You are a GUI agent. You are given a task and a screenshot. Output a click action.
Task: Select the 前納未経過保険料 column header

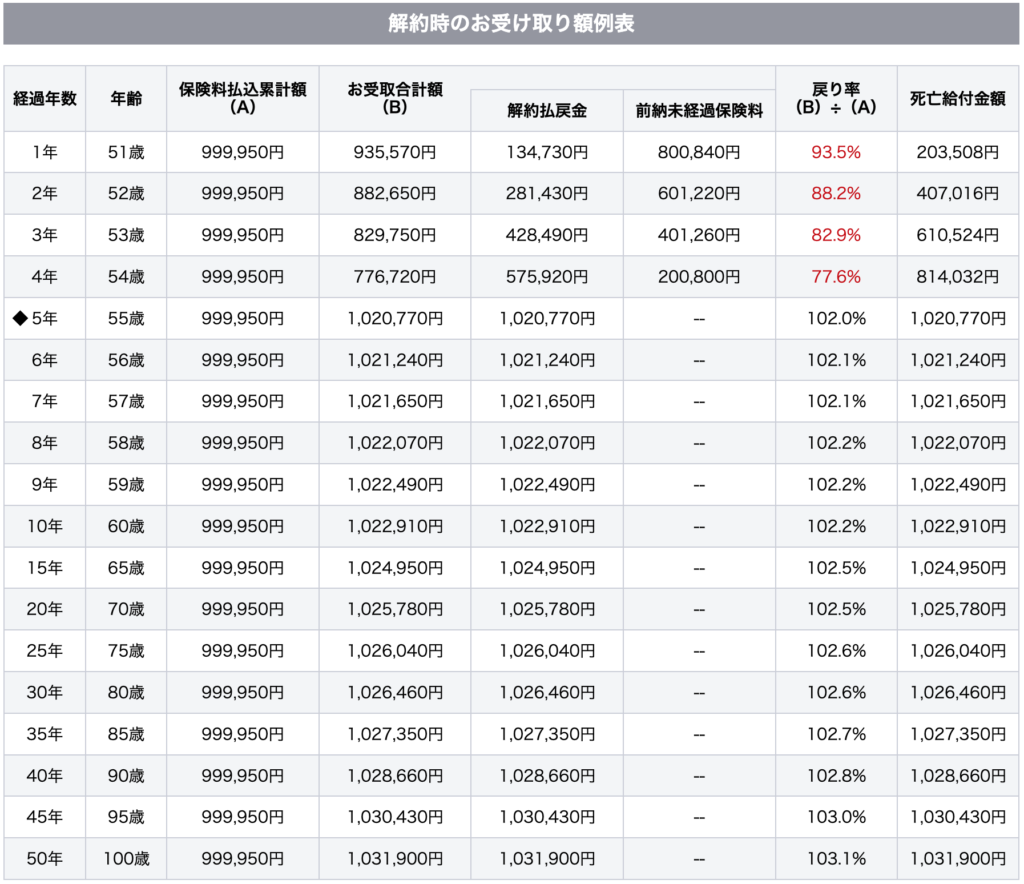coord(699,111)
